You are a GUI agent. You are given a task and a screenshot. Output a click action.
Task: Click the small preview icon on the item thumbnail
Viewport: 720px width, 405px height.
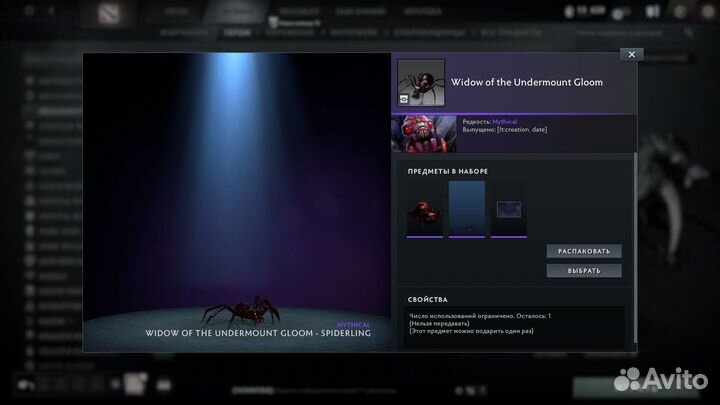(x=404, y=99)
